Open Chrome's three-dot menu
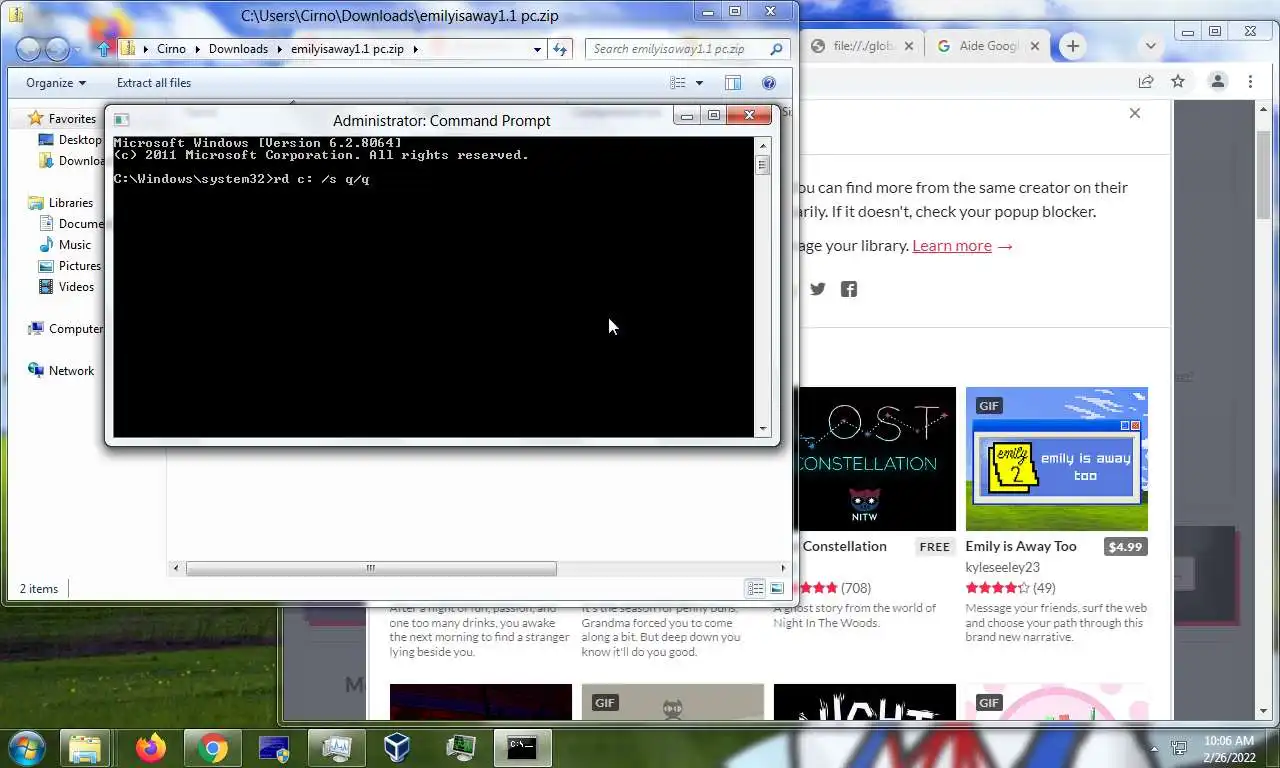Image resolution: width=1280 pixels, height=768 pixels. [1251, 82]
